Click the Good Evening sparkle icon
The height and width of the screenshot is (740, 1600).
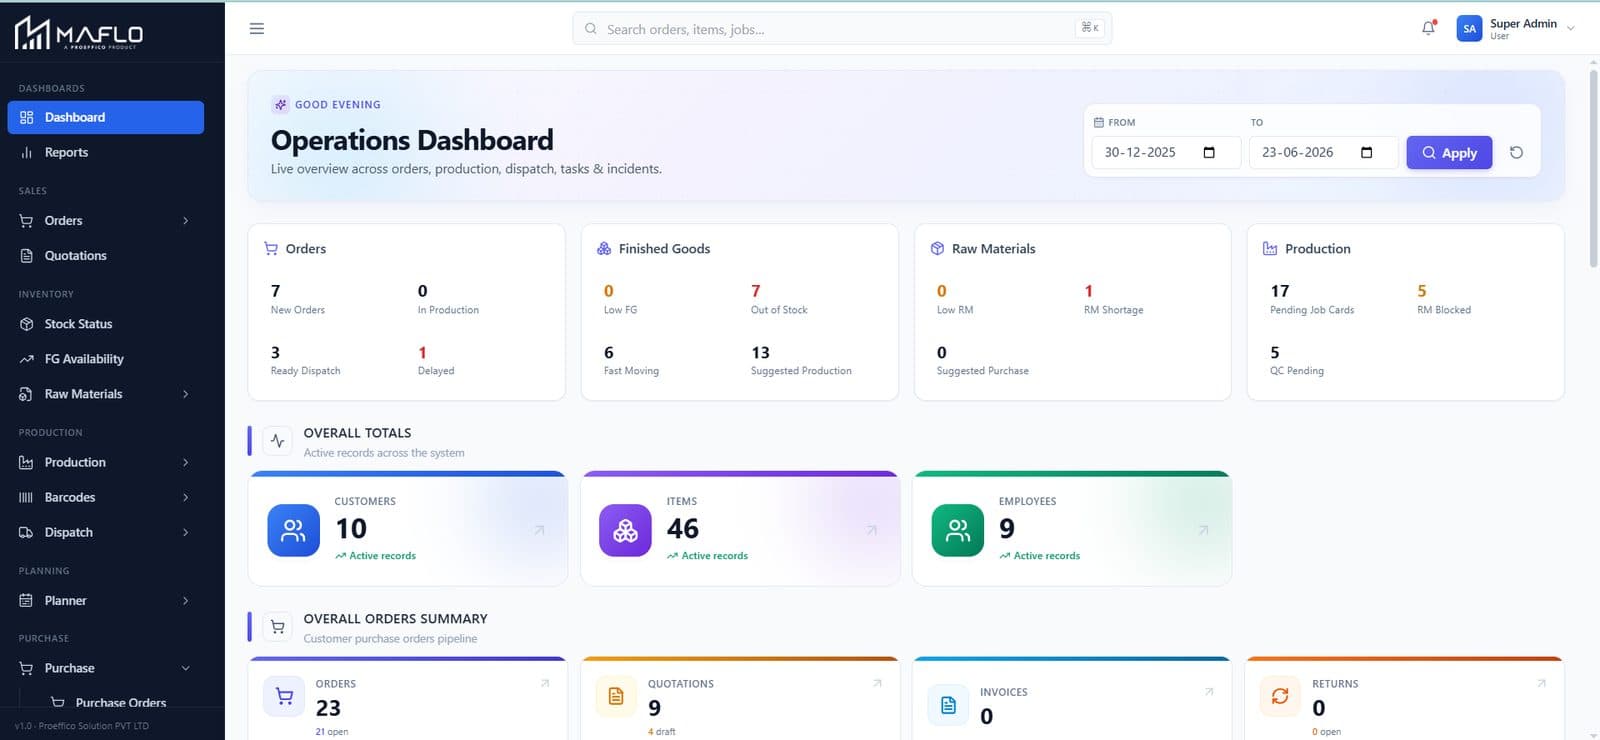click(x=281, y=104)
